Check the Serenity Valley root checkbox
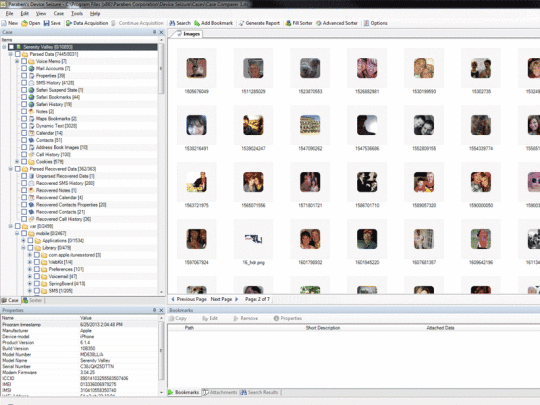This screenshot has height=405, width=540. (11, 47)
